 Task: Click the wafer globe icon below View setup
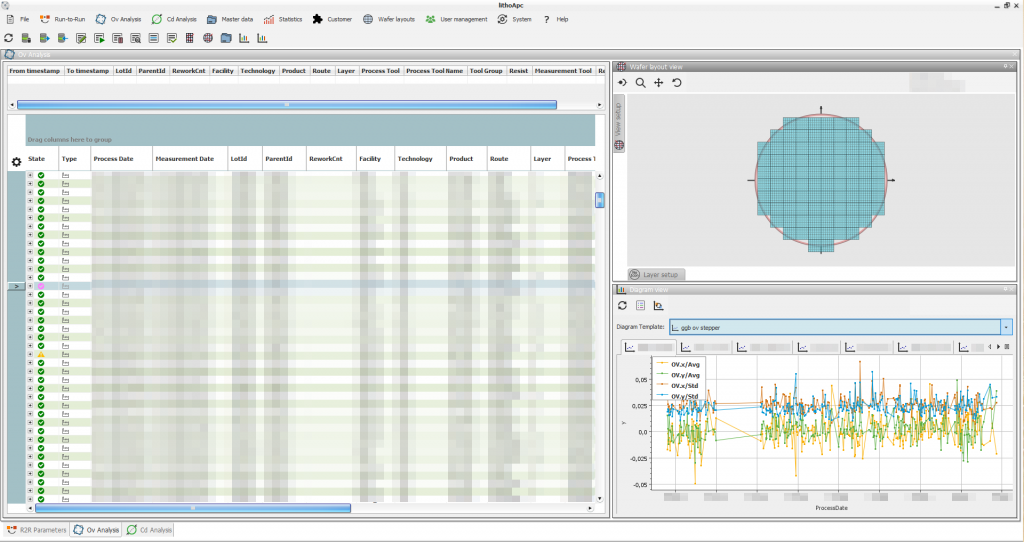click(619, 145)
